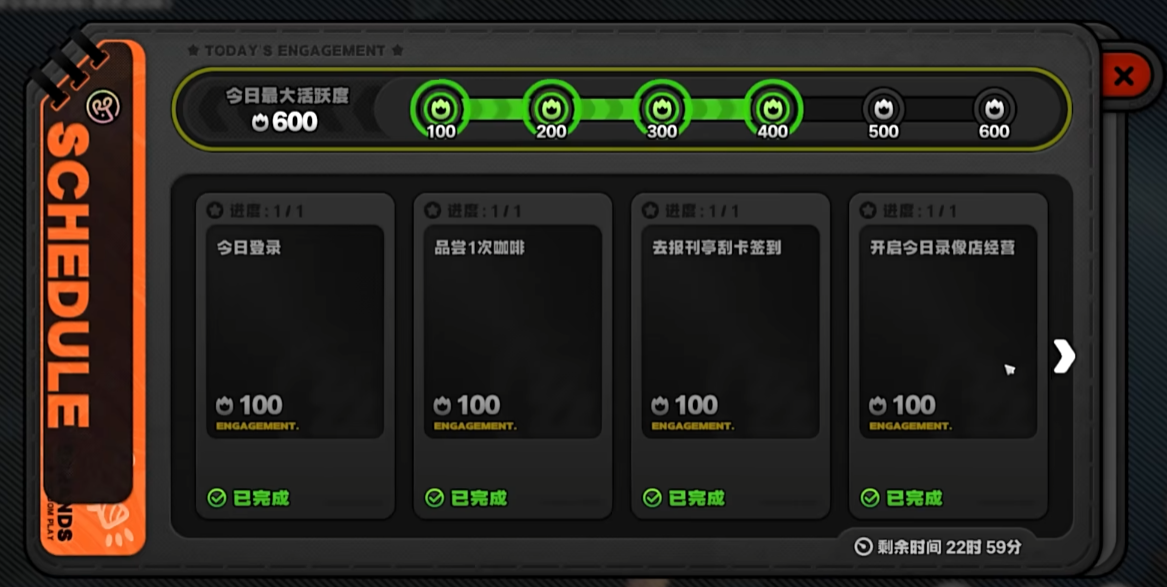Click the 已完成 label on 开启今日录像店经营 card
This screenshot has height=587, width=1167.
click(x=915, y=498)
